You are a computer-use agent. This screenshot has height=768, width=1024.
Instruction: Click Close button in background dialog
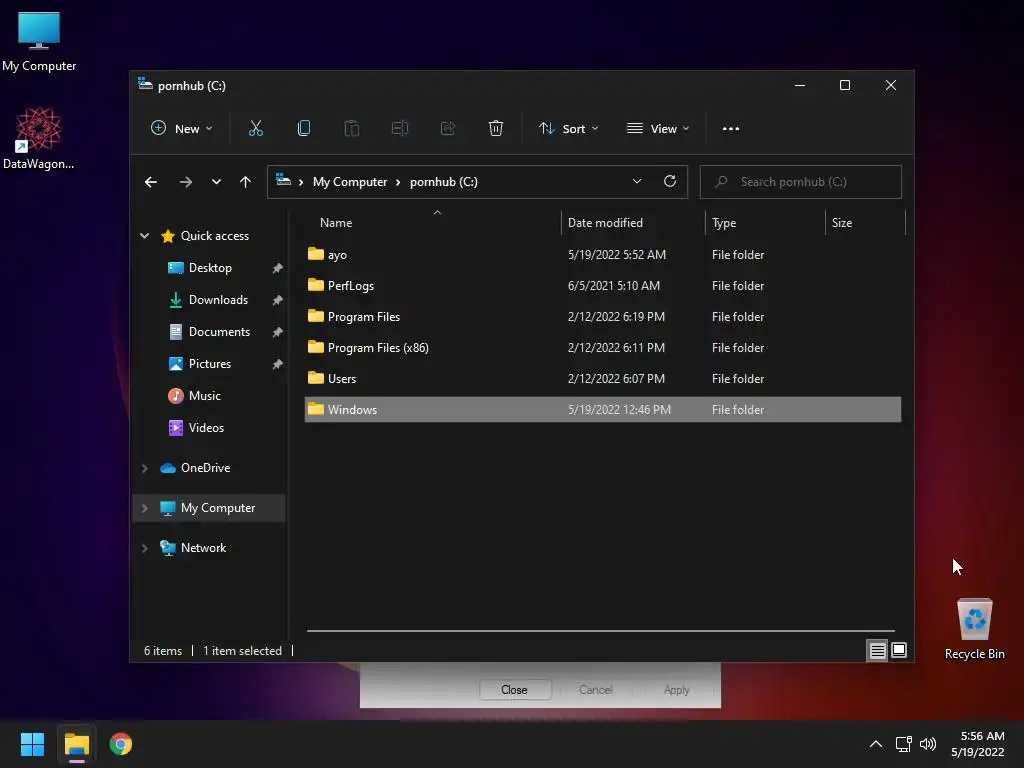click(x=515, y=690)
